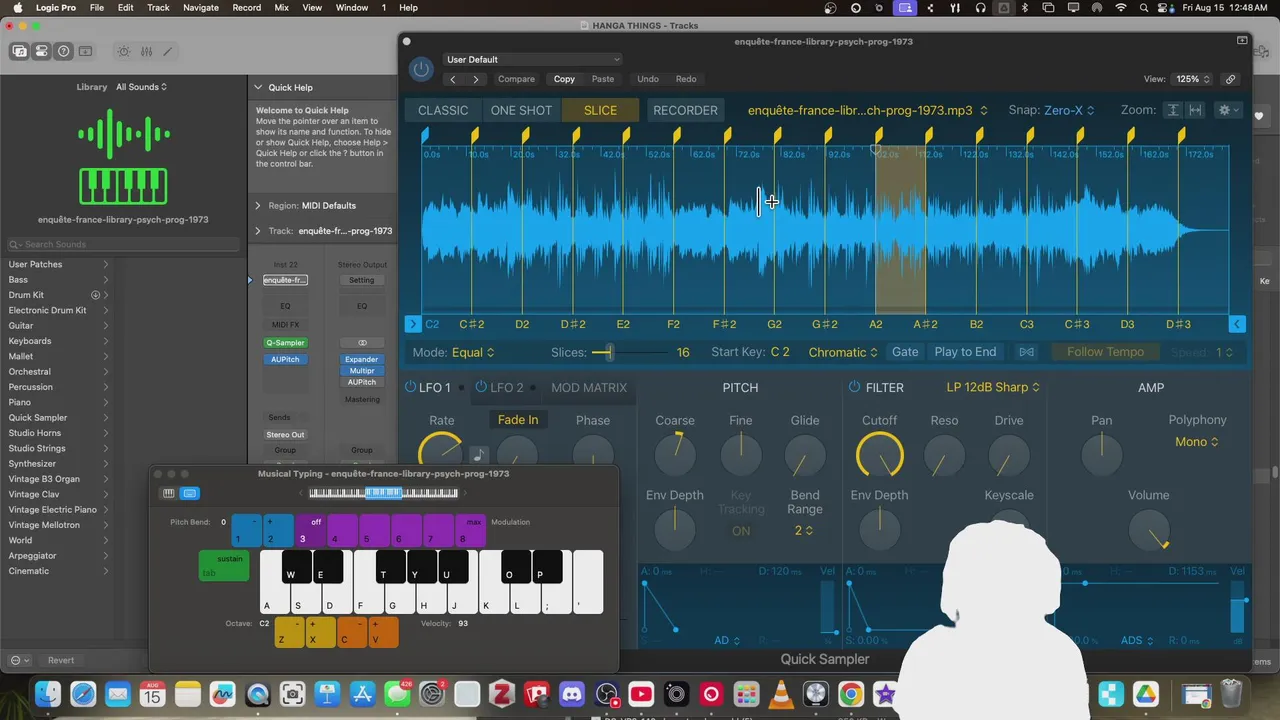Click the amp Volume knob
Screen dimensions: 1280x720
coord(1149,529)
